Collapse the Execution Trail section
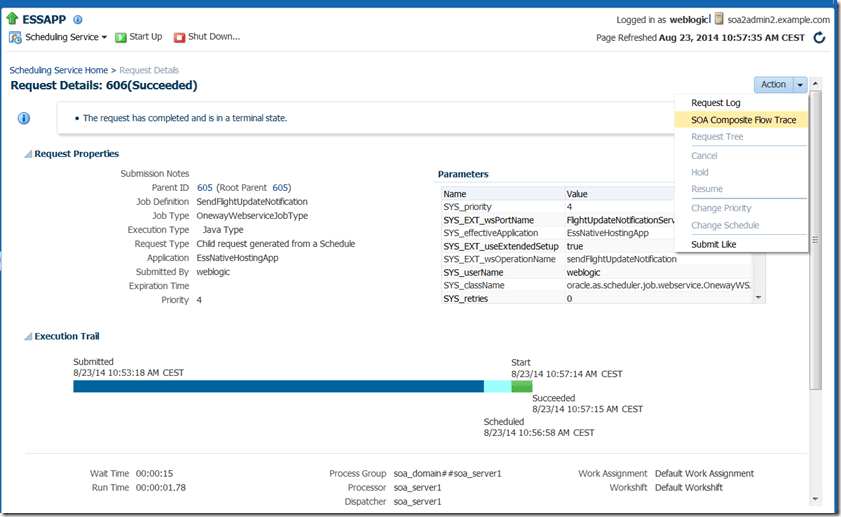This screenshot has height=517, width=841. 28,337
